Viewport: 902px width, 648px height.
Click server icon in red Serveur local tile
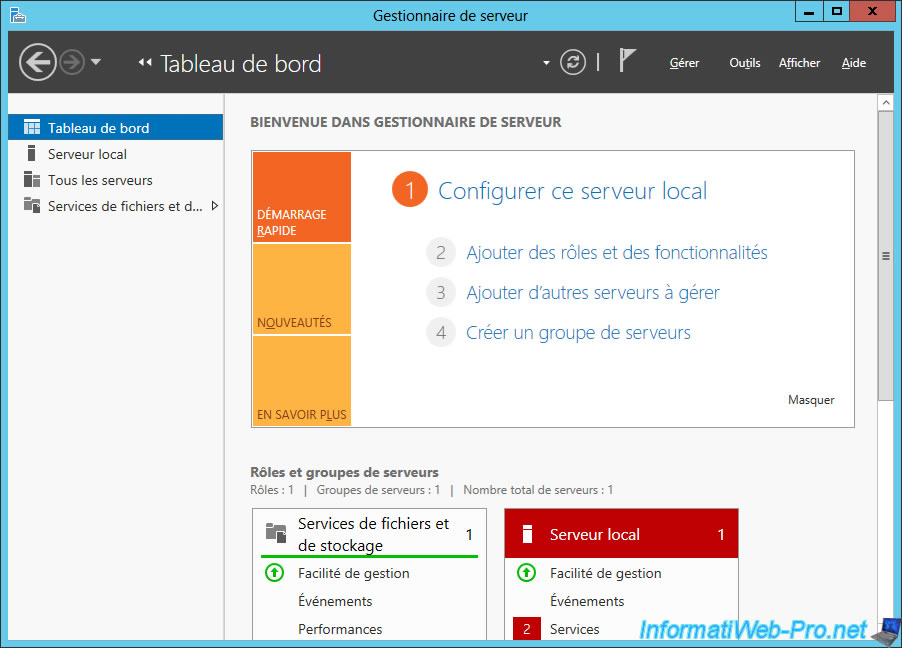pos(527,533)
